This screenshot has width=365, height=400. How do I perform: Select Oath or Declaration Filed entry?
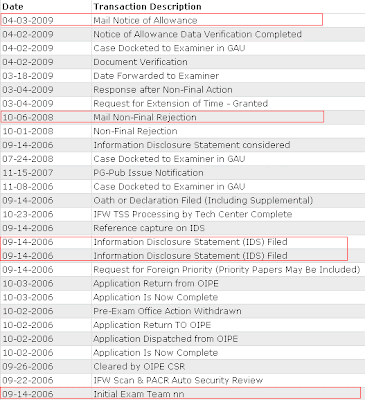(203, 201)
